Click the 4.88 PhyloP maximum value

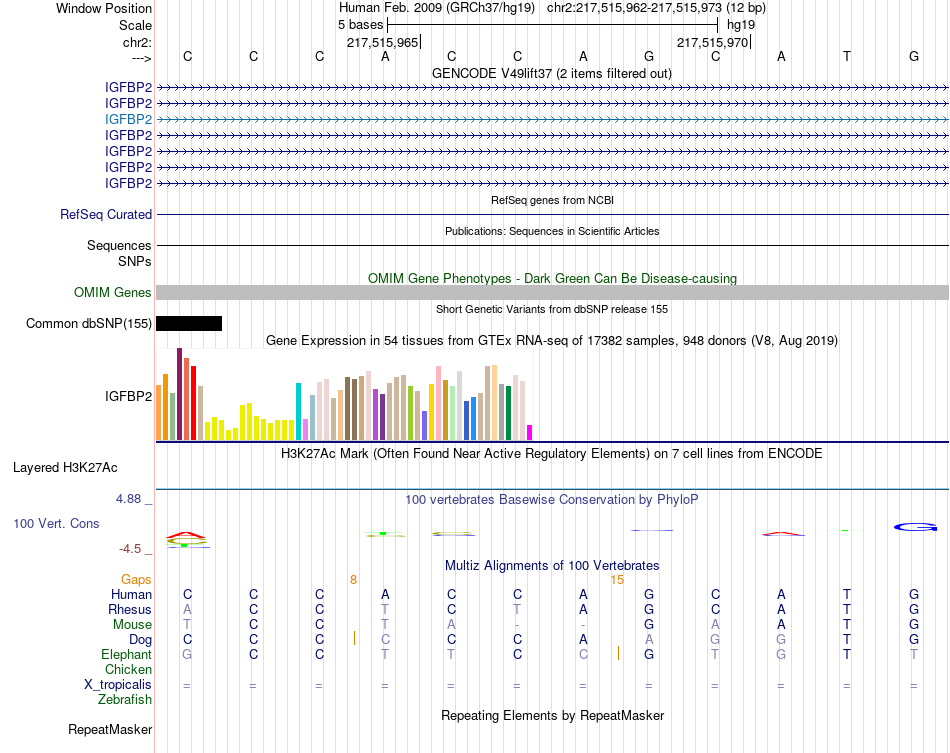pos(128,499)
